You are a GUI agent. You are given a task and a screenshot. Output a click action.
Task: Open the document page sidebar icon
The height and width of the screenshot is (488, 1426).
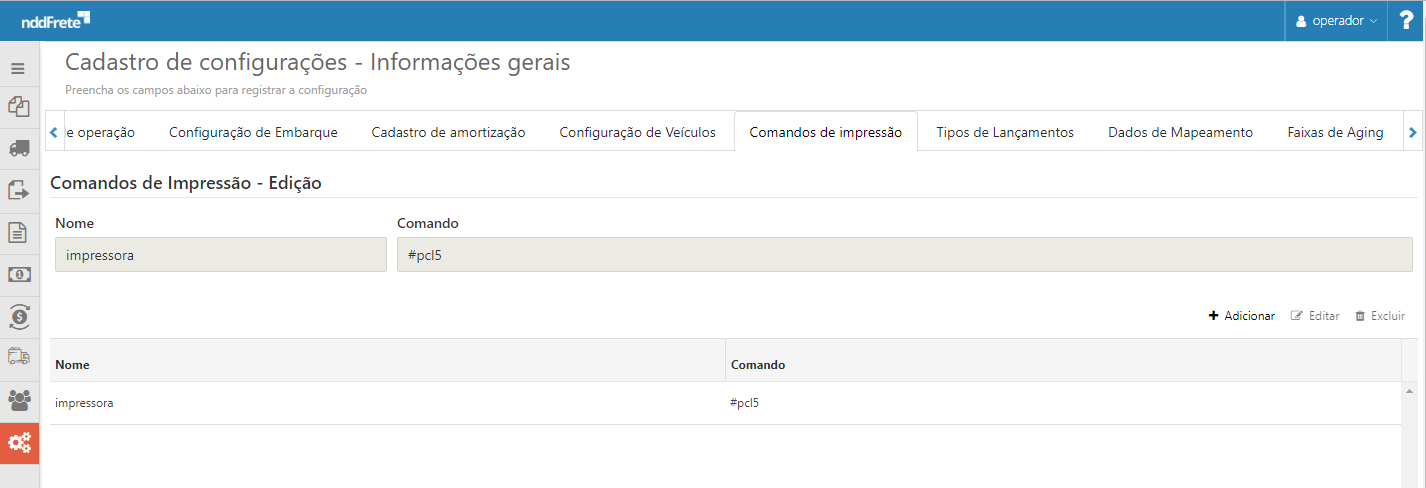[18, 232]
